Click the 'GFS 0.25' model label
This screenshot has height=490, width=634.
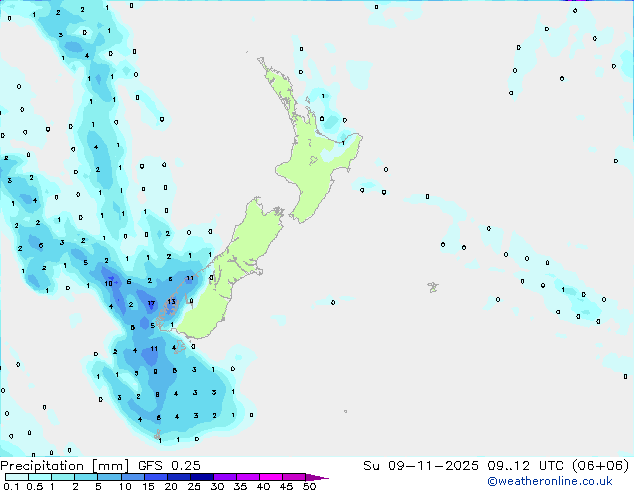[169, 466]
